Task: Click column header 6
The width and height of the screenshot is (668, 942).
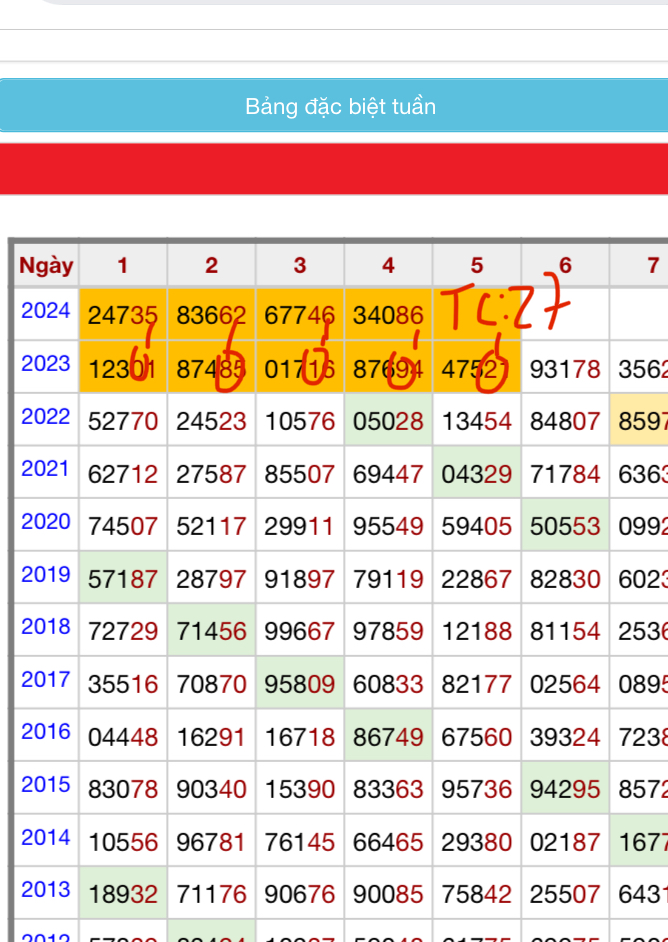Action: coord(565,265)
